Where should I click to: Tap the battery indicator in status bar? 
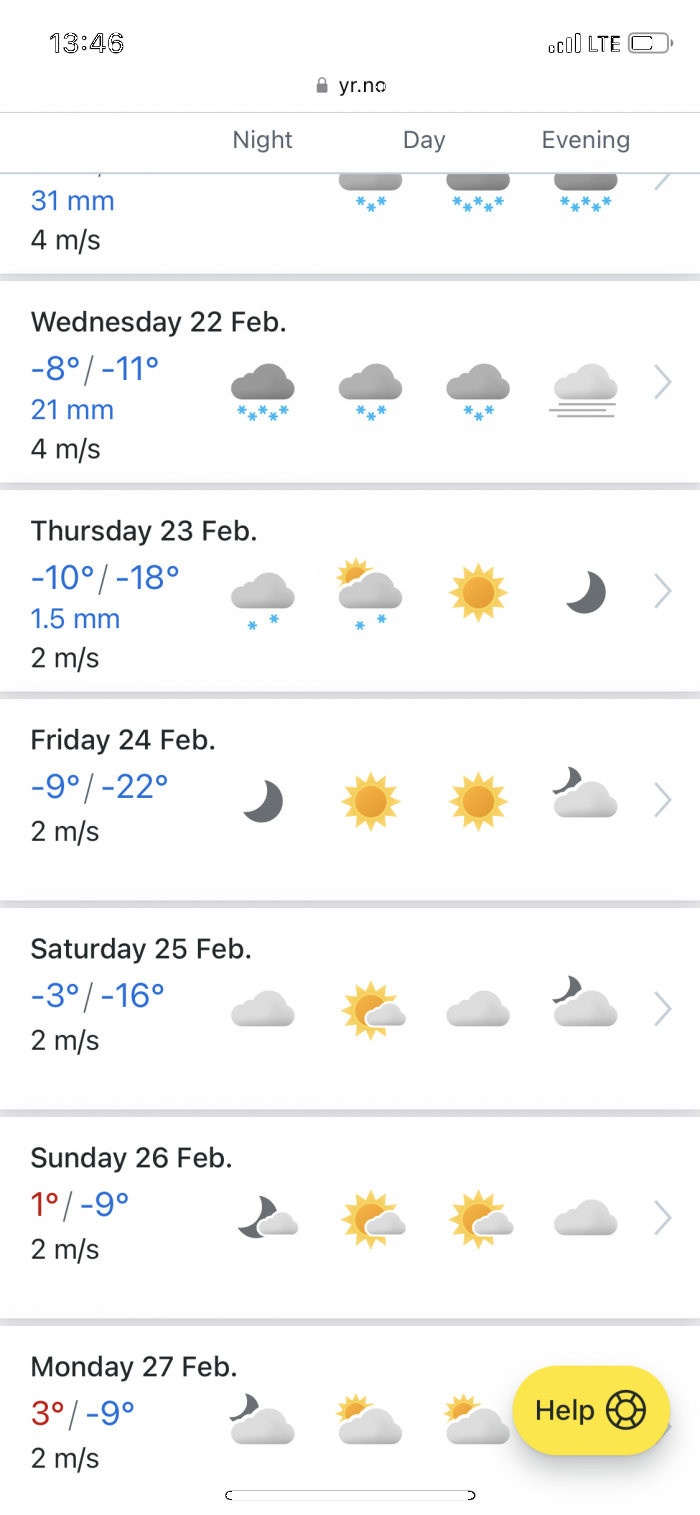tap(651, 43)
